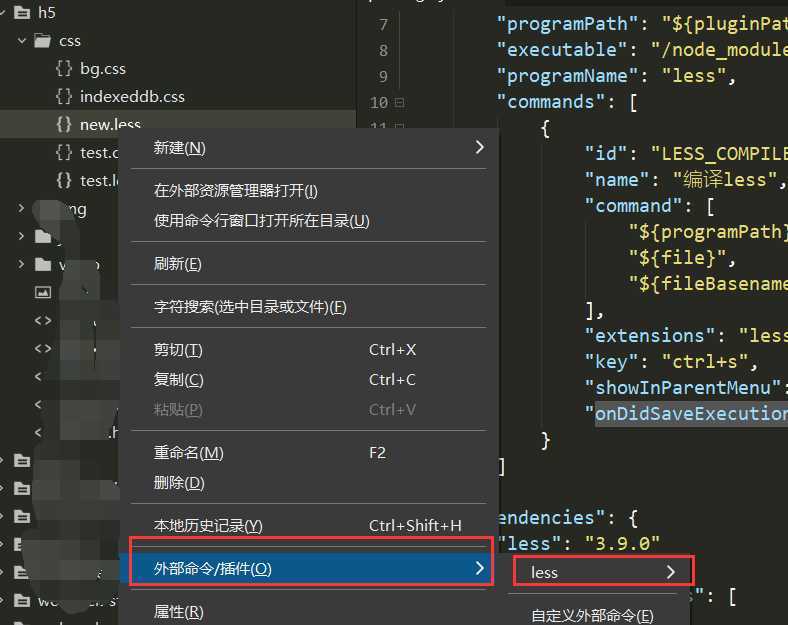The image size is (788, 625).
Task: Open the less submenu item
Action: pyautogui.click(x=602, y=572)
